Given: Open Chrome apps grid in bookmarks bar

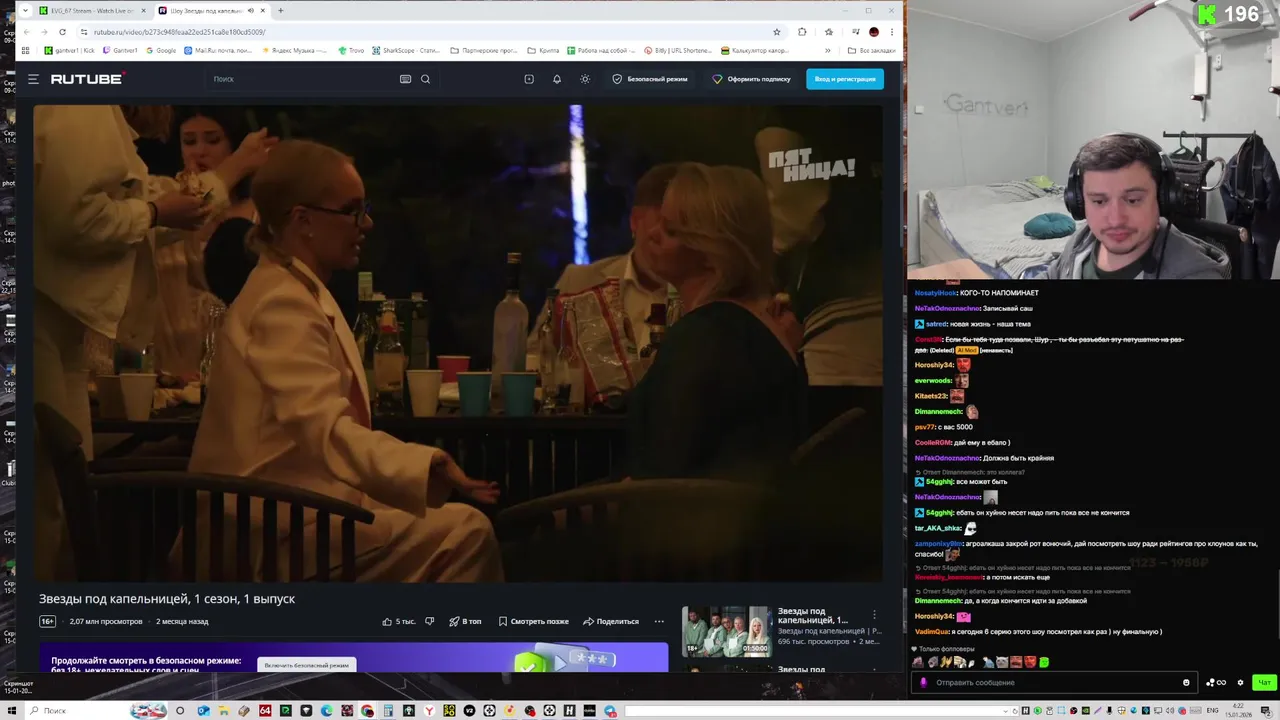Looking at the screenshot, I should coord(25,51).
